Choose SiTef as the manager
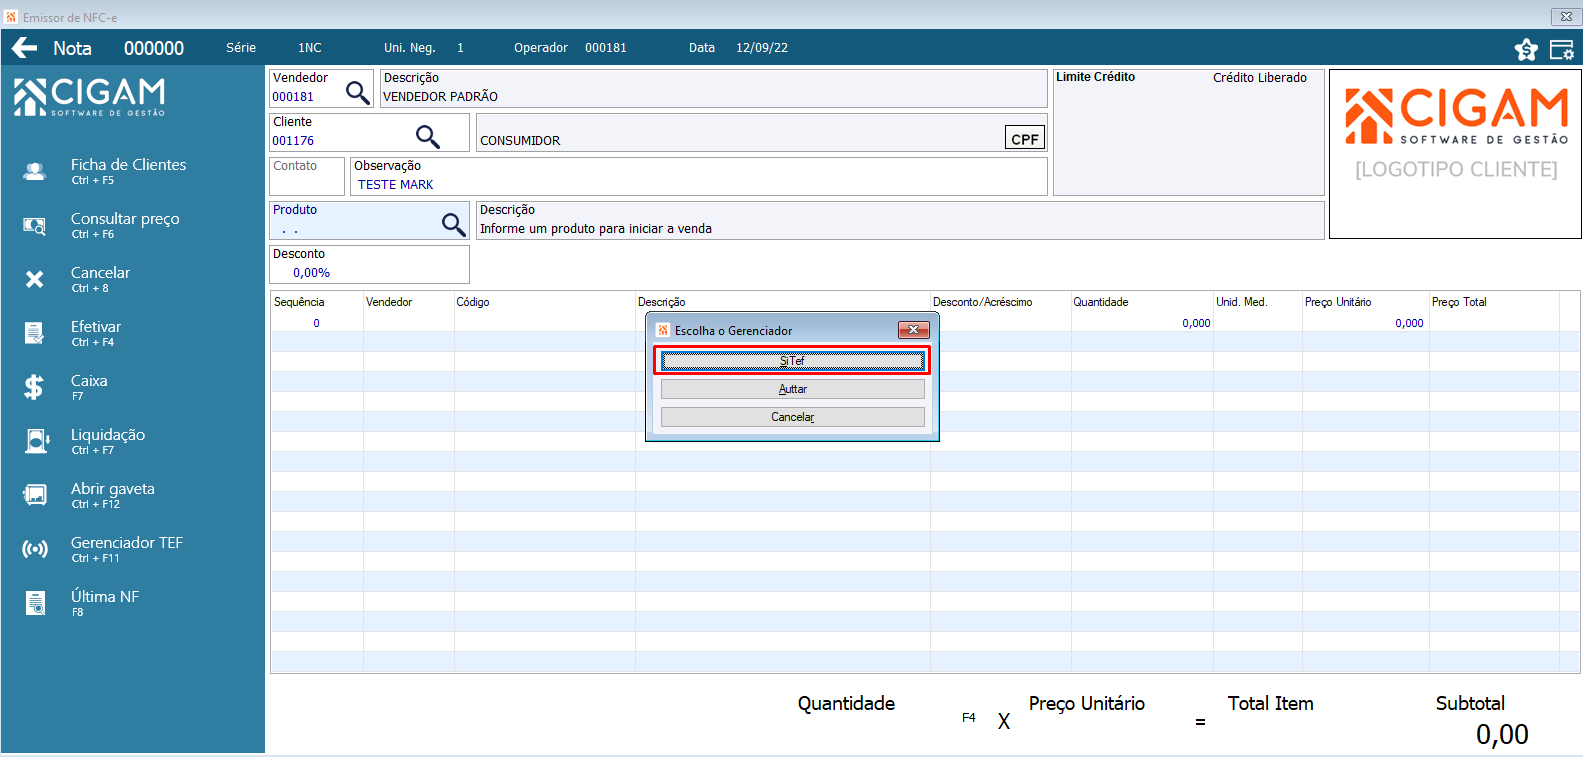Viewport: 1583px width, 757px height. [792, 361]
